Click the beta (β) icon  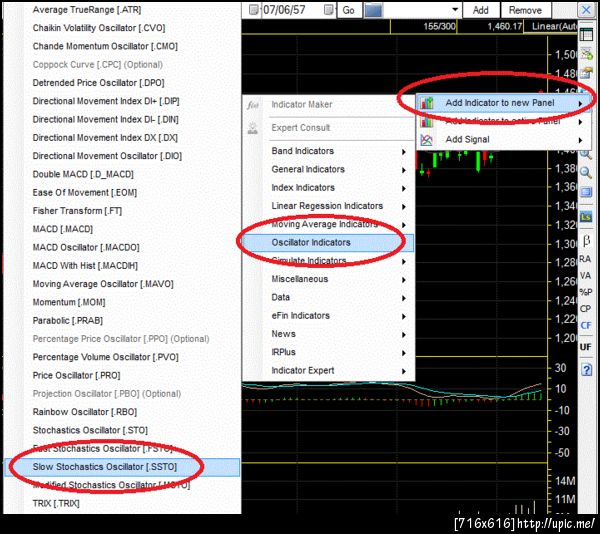pos(586,241)
